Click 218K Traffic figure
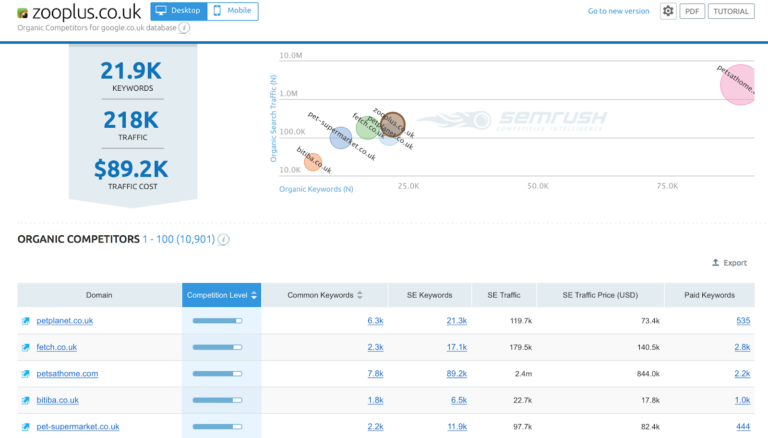Screen dimensions: 768x438 pyautogui.click(x=131, y=120)
